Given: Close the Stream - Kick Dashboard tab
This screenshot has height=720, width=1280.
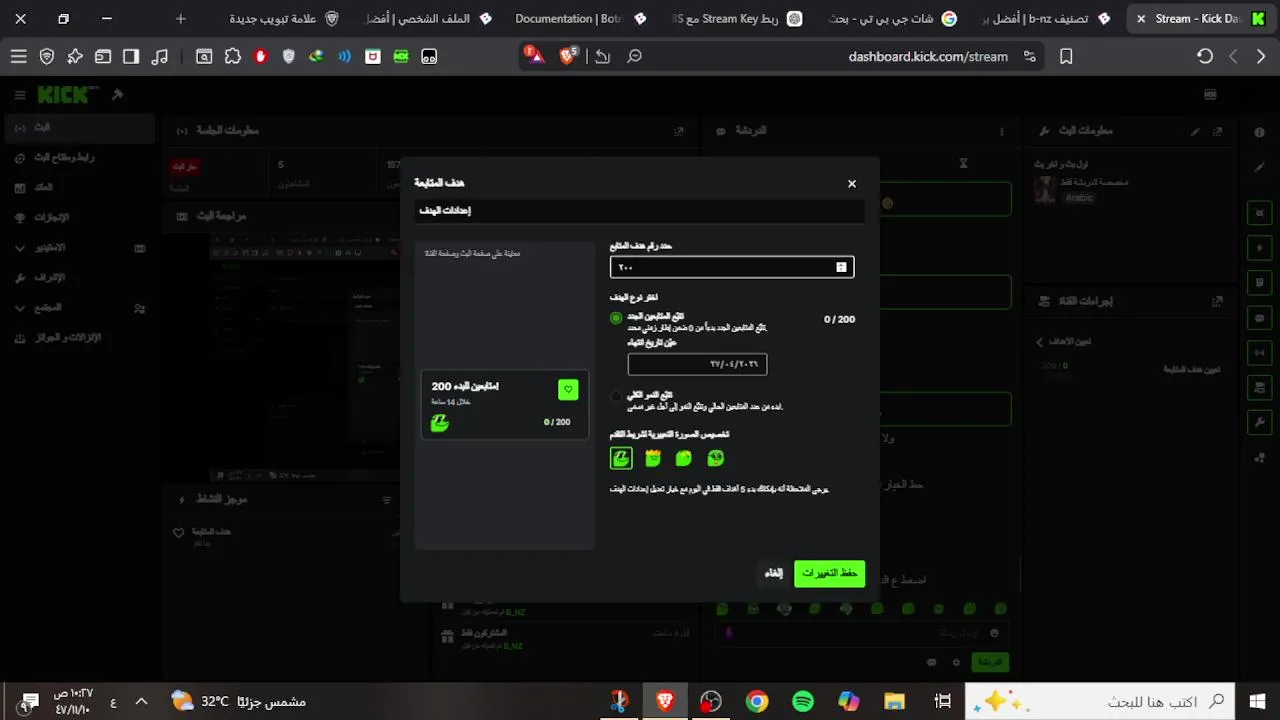Looking at the screenshot, I should click(x=1141, y=19).
